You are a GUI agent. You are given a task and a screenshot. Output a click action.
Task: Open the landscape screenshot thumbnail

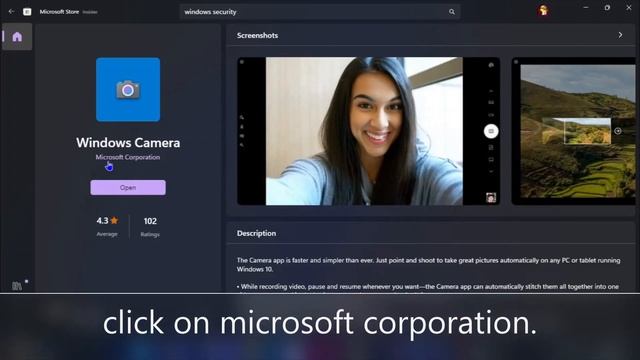coord(573,131)
